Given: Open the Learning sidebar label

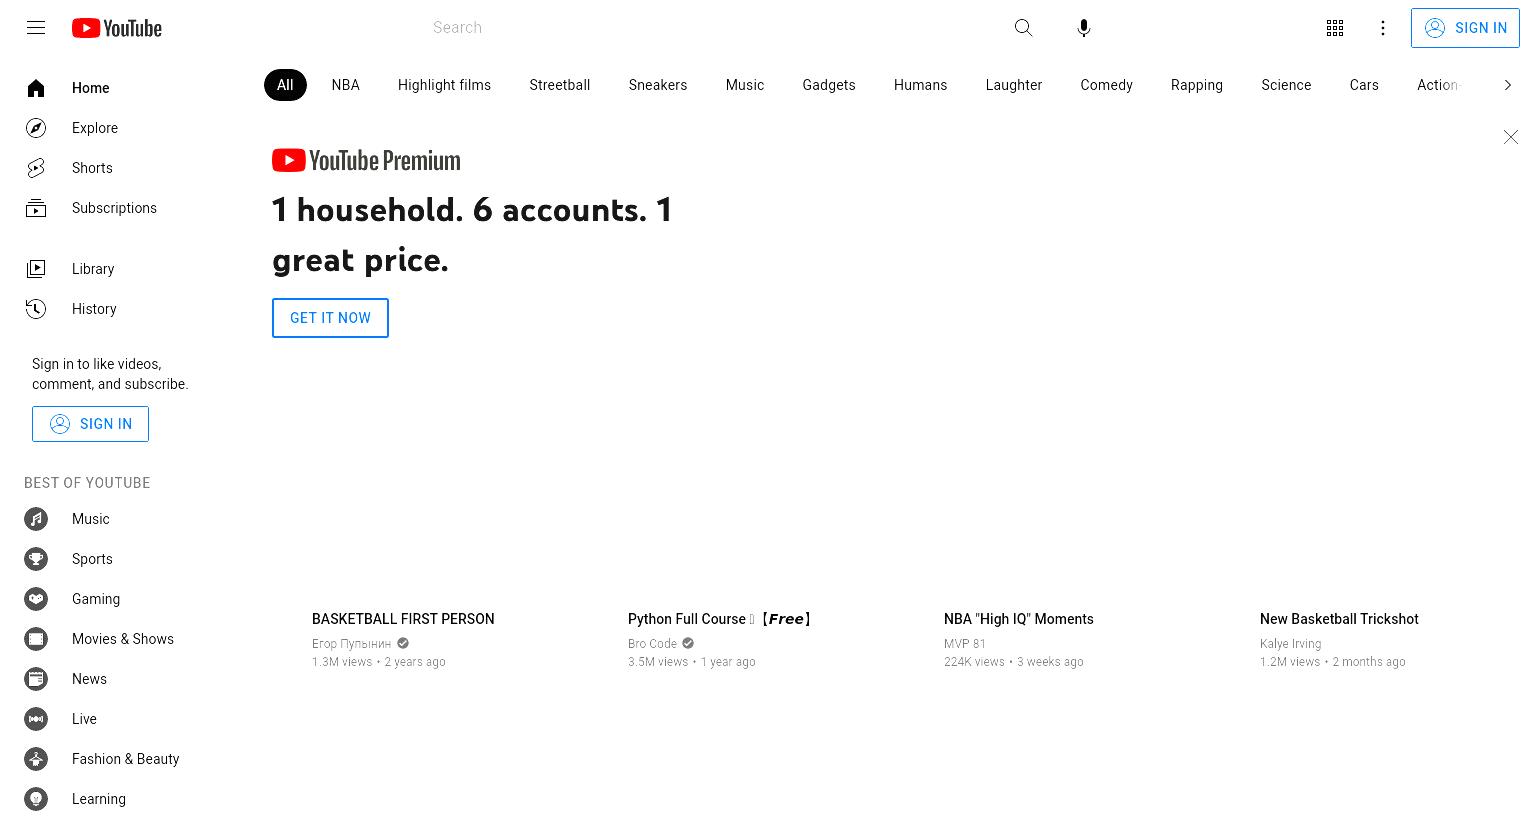Looking at the screenshot, I should click(99, 799).
